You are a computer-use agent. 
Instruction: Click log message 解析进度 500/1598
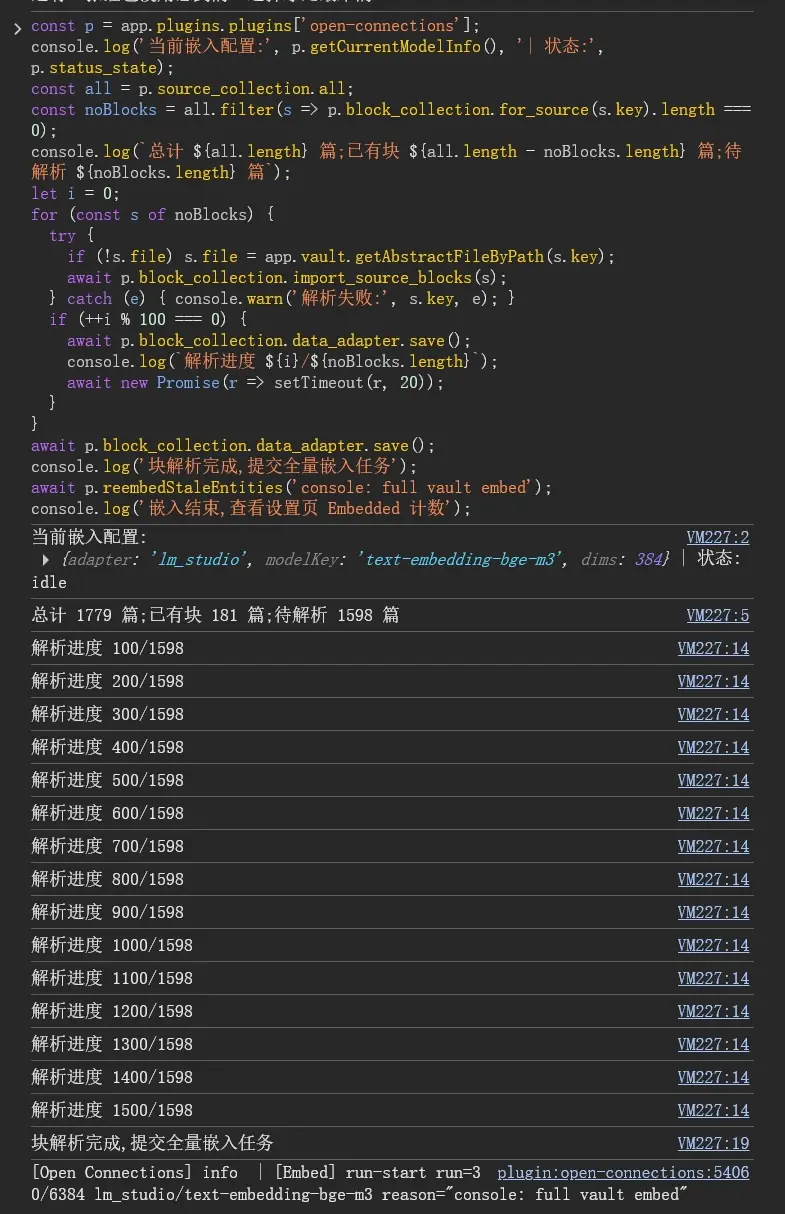(x=107, y=780)
